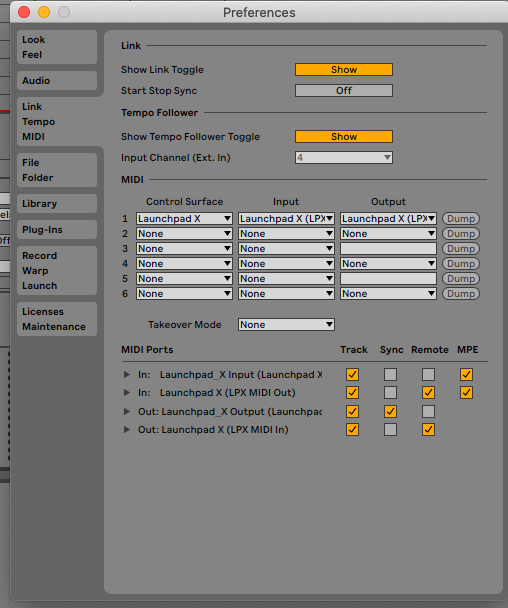
Task: Uncheck Track for In: LPX MIDI Out
Action: click(352, 393)
